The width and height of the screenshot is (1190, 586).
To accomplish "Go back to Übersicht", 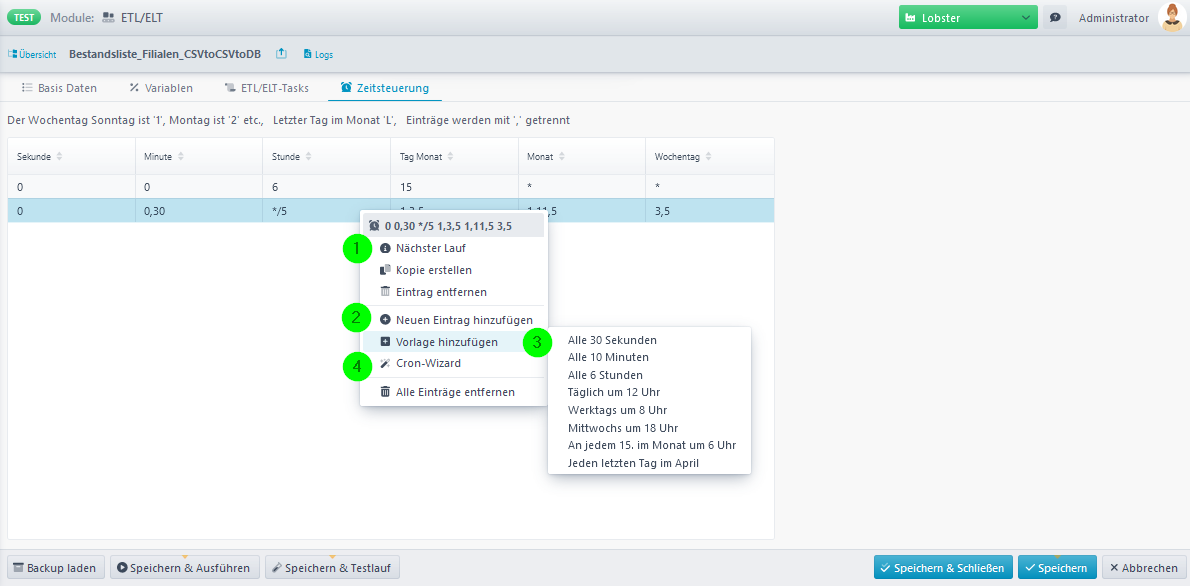I will (32, 54).
